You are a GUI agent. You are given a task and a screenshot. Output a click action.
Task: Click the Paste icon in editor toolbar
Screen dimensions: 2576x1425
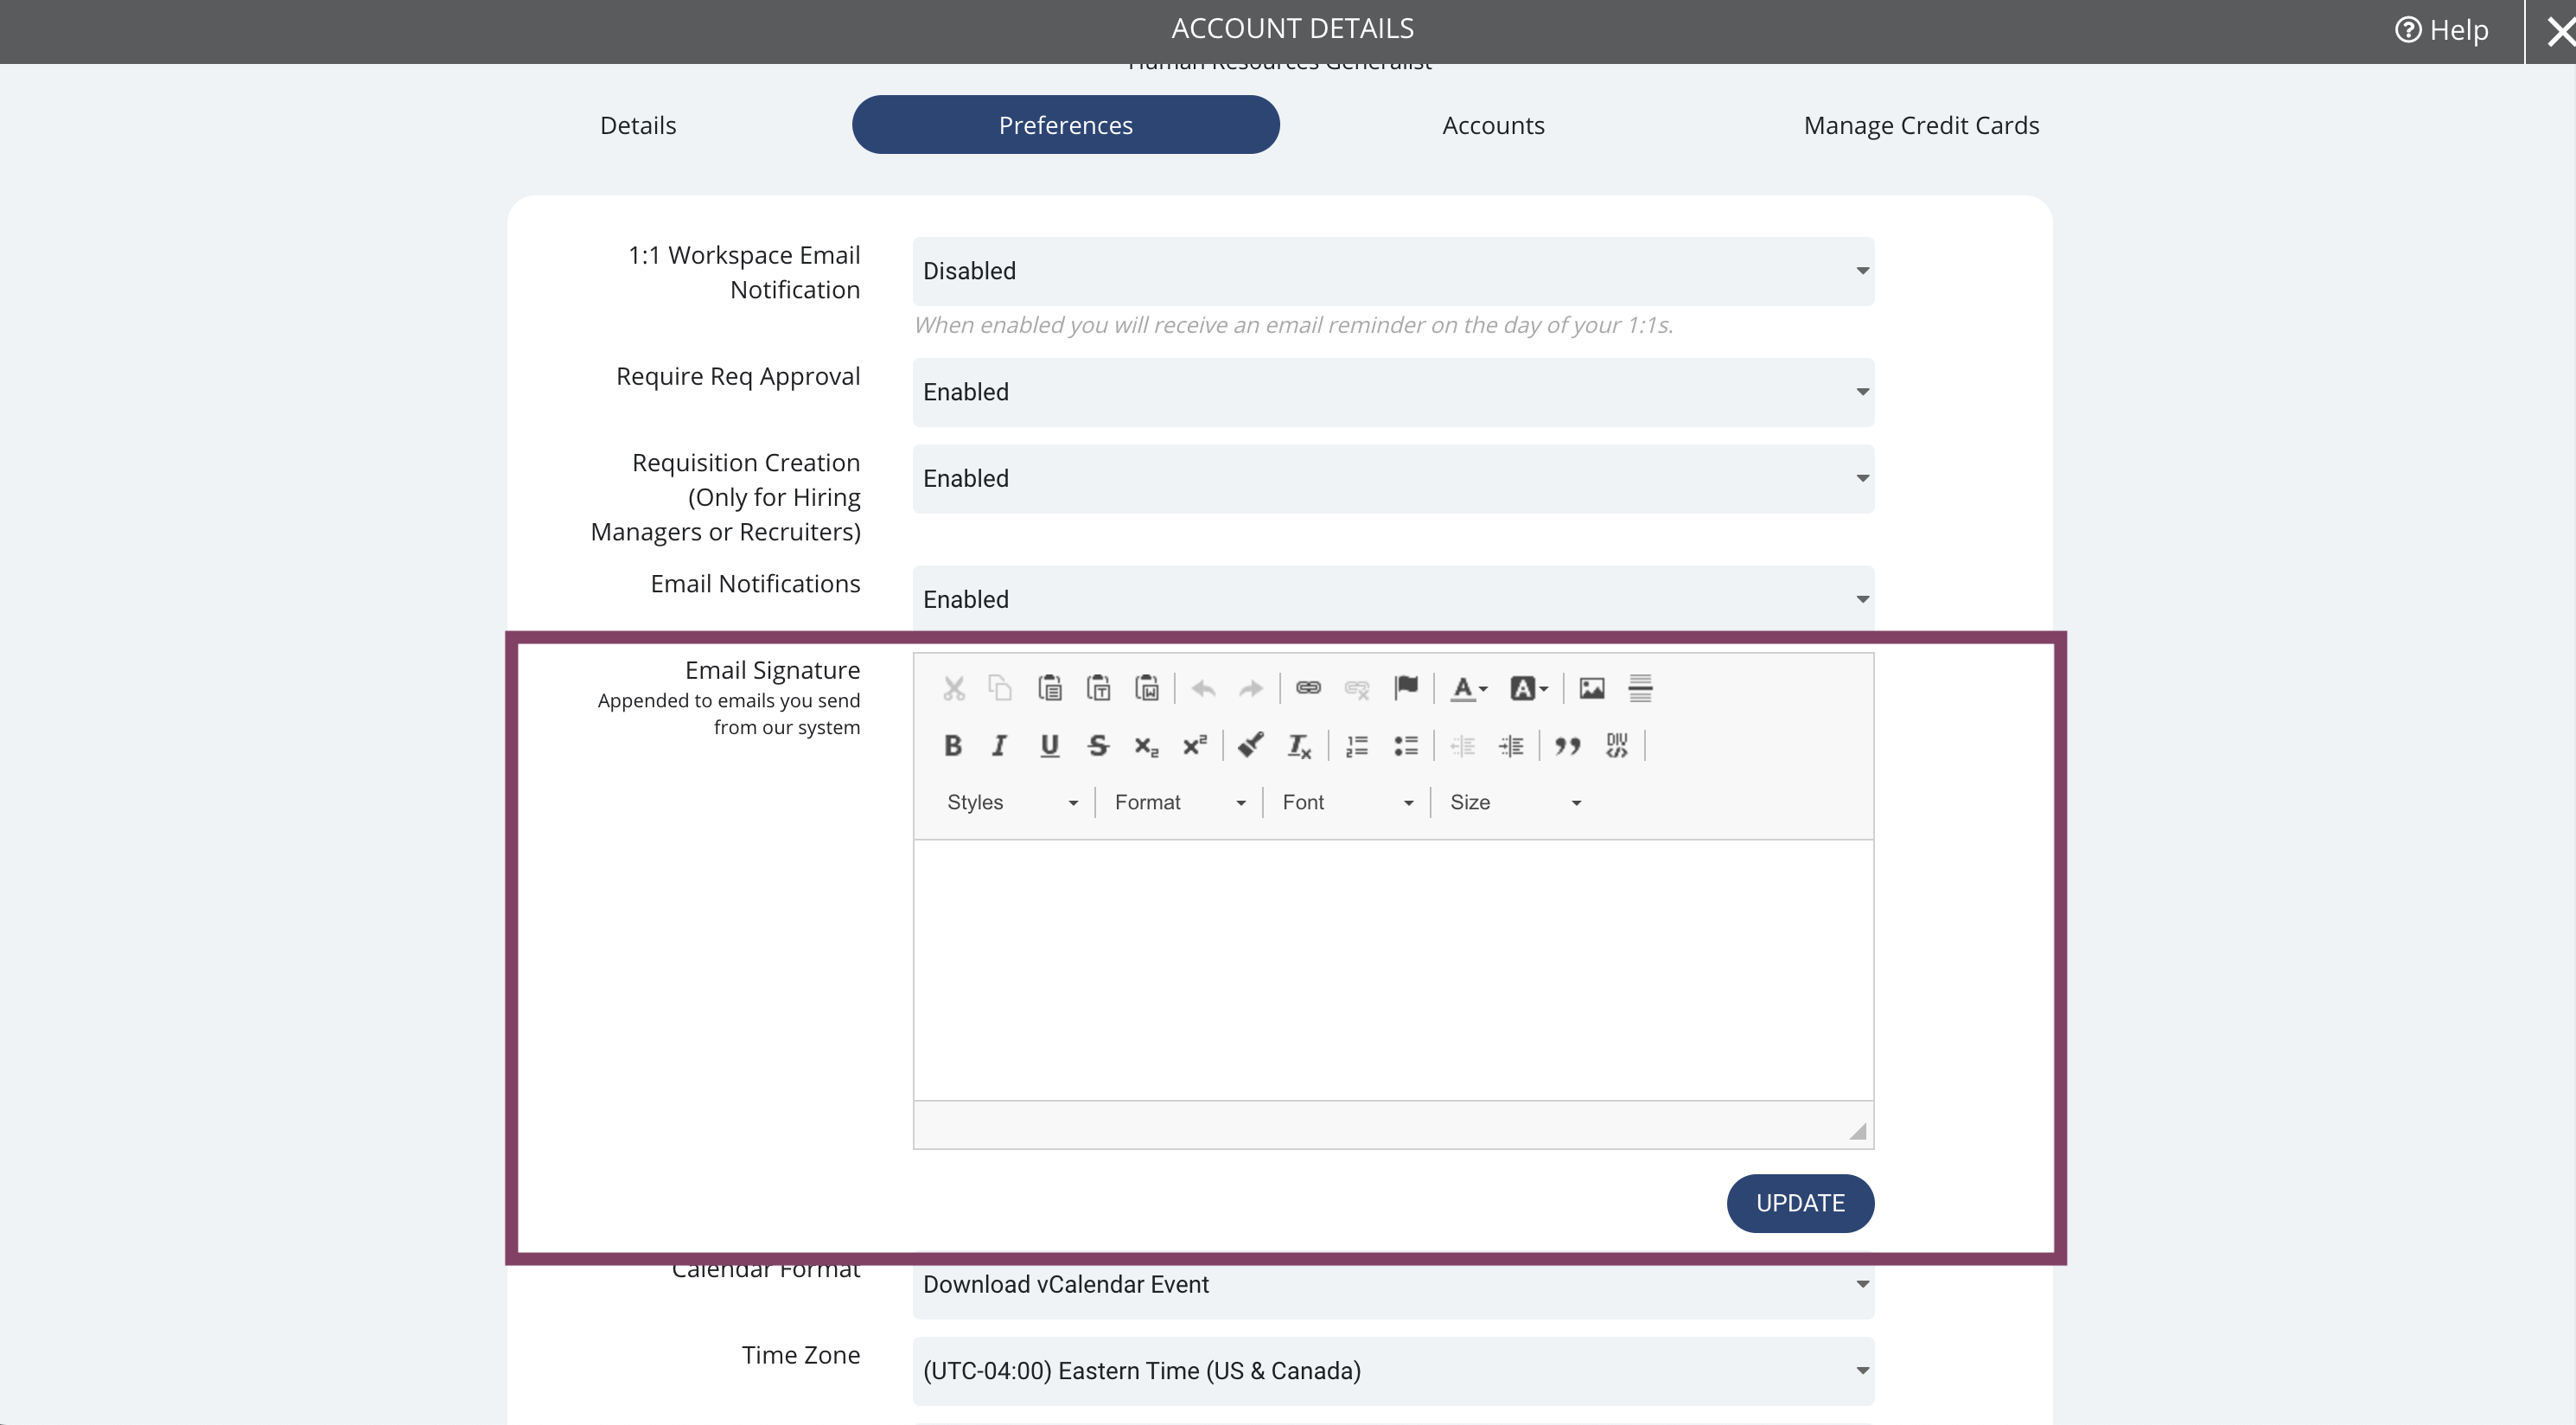pos(1049,688)
